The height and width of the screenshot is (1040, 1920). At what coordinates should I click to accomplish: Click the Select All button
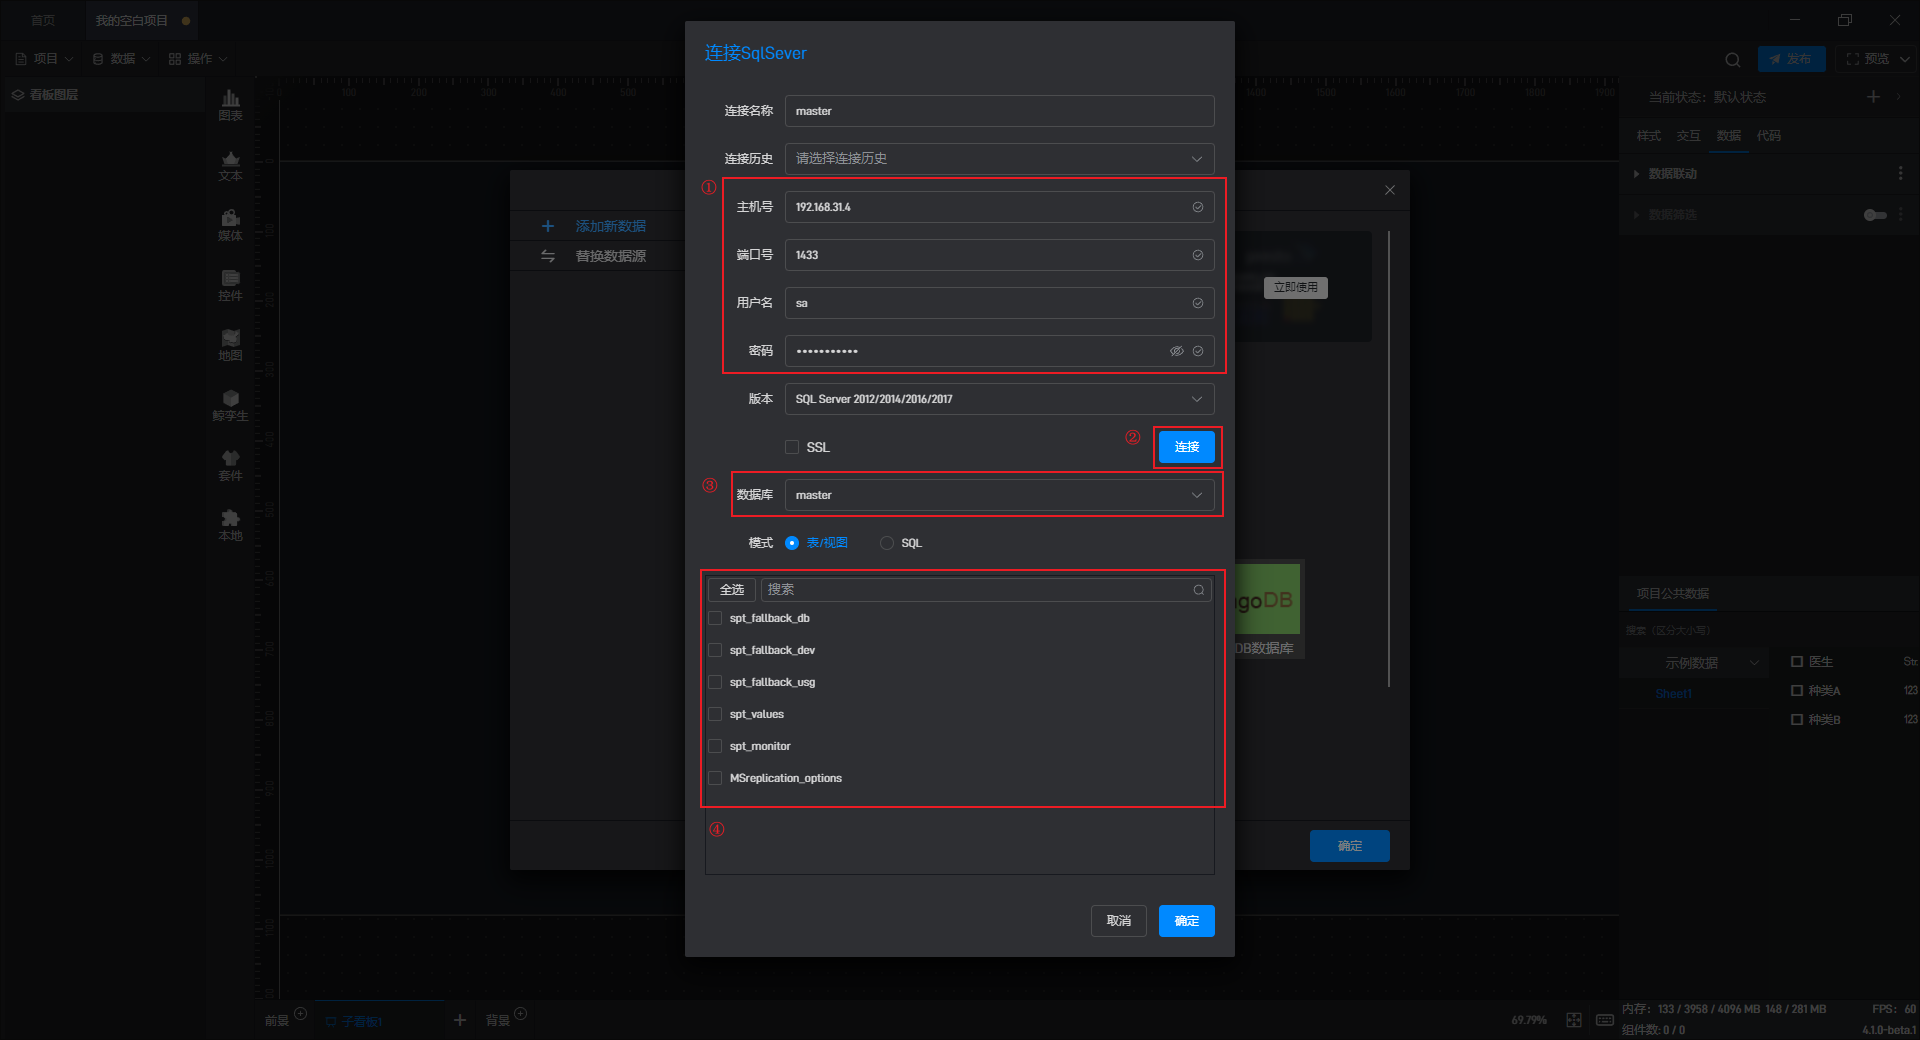732,590
